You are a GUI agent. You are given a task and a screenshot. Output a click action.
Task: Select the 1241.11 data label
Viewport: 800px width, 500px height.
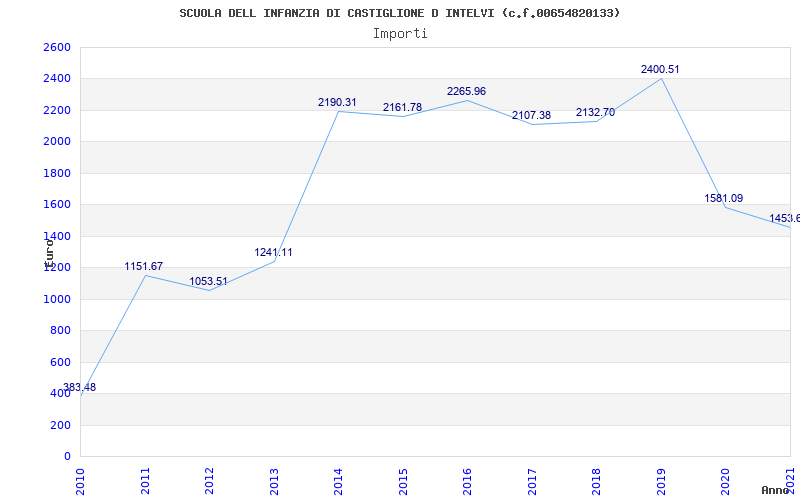click(273, 253)
